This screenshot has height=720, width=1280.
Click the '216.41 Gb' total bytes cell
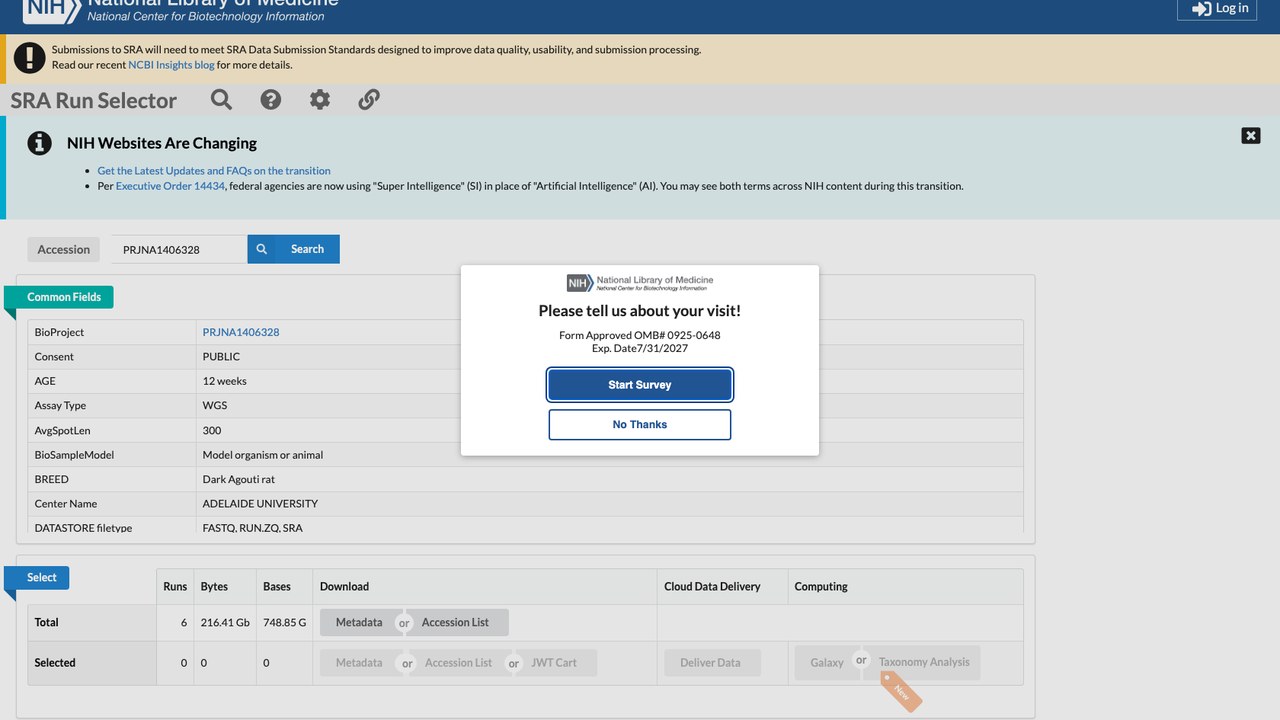point(225,622)
